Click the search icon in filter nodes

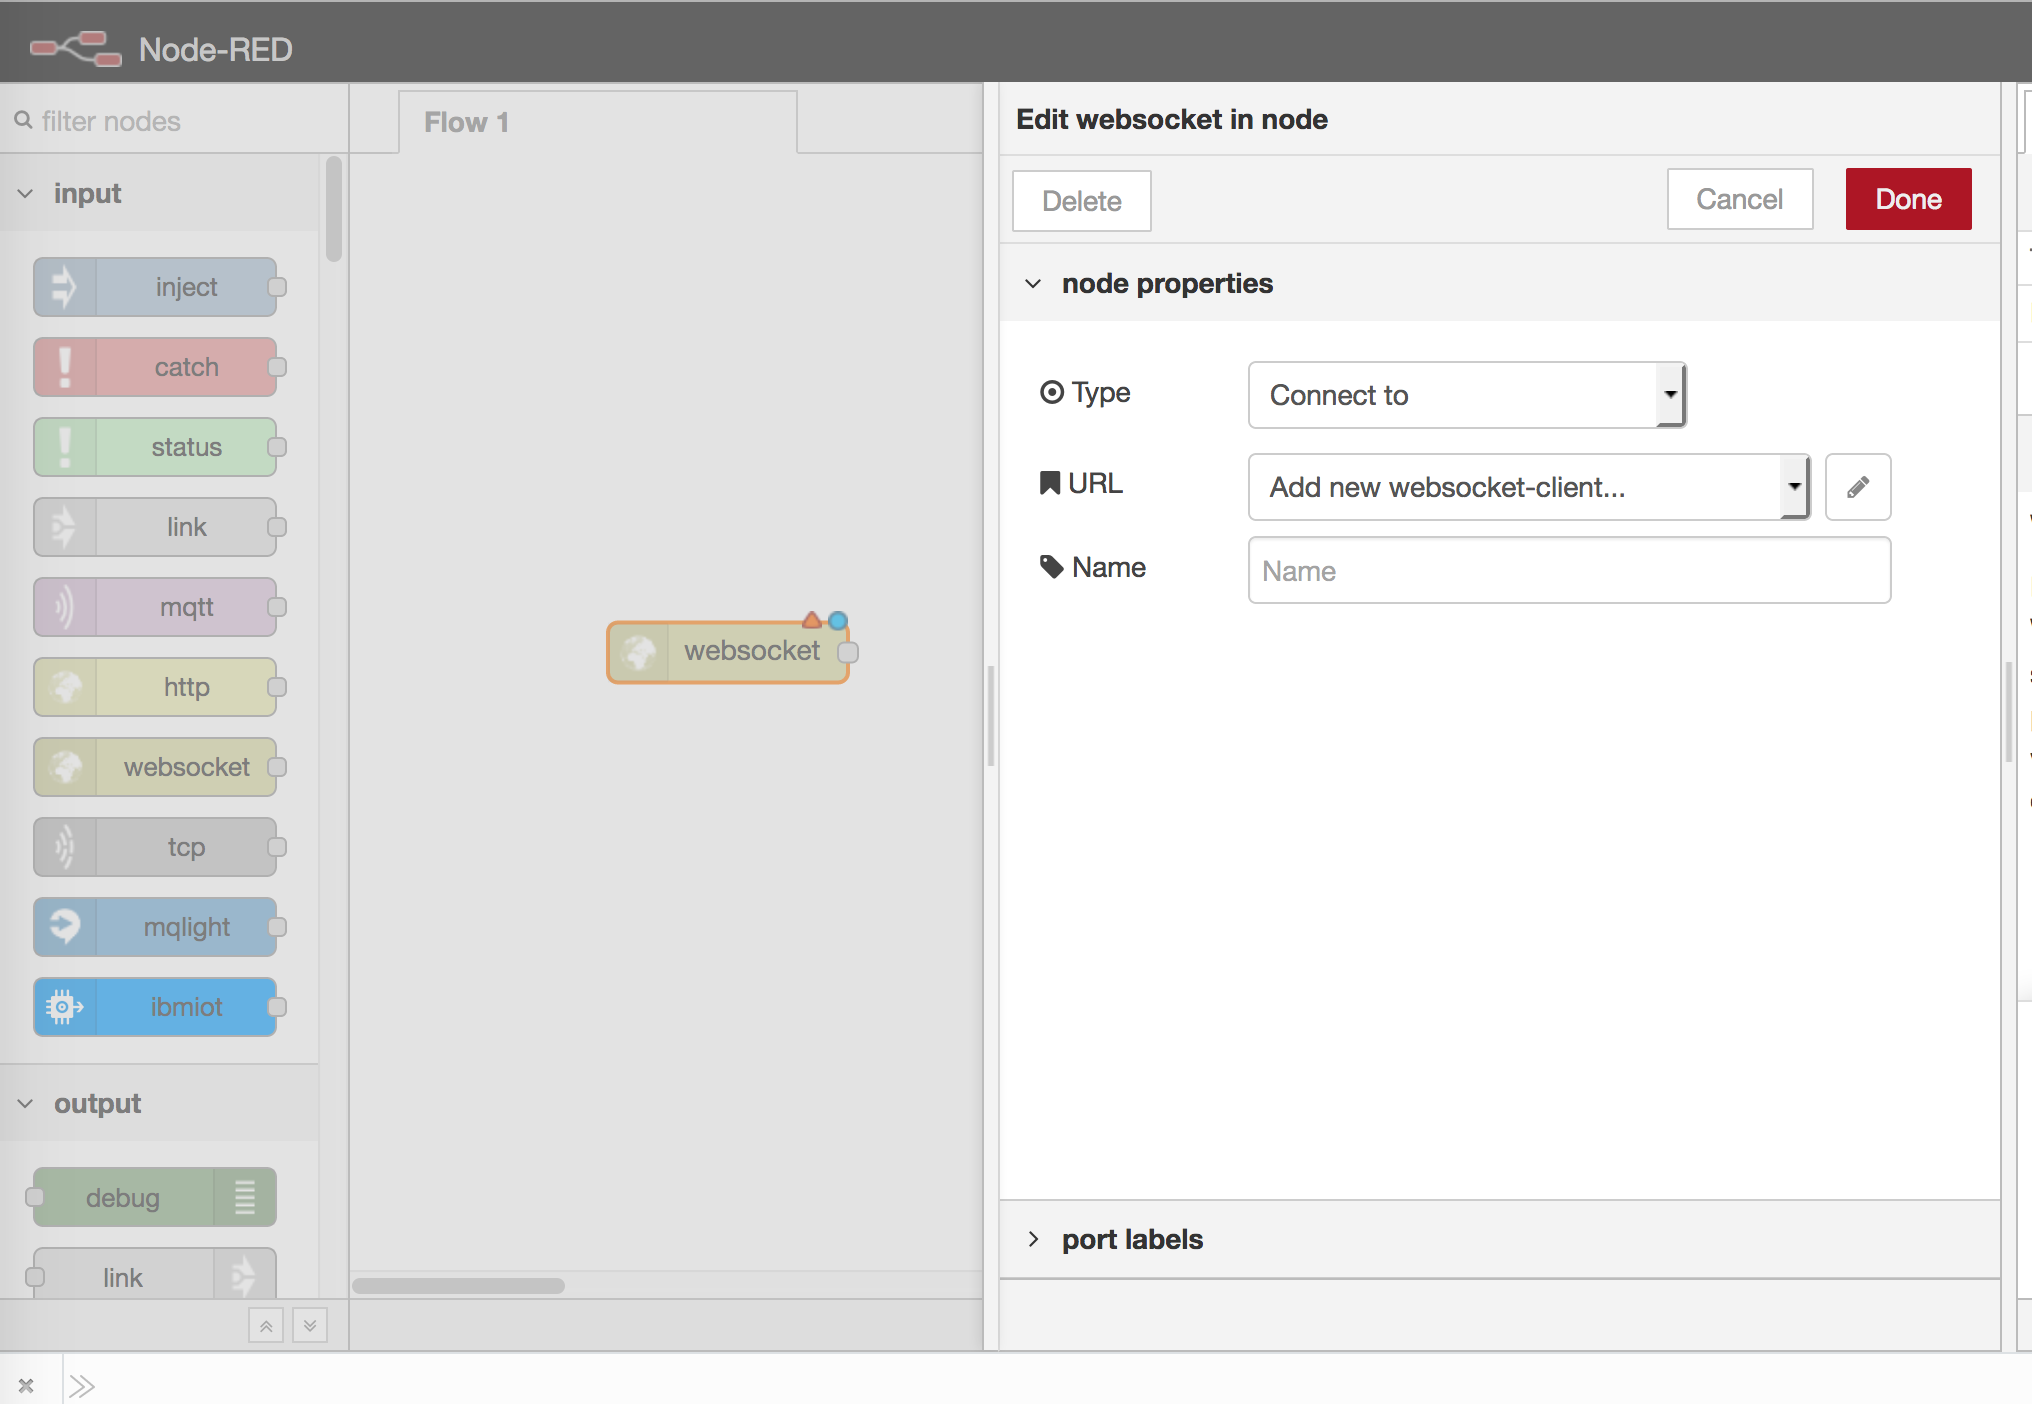(23, 120)
